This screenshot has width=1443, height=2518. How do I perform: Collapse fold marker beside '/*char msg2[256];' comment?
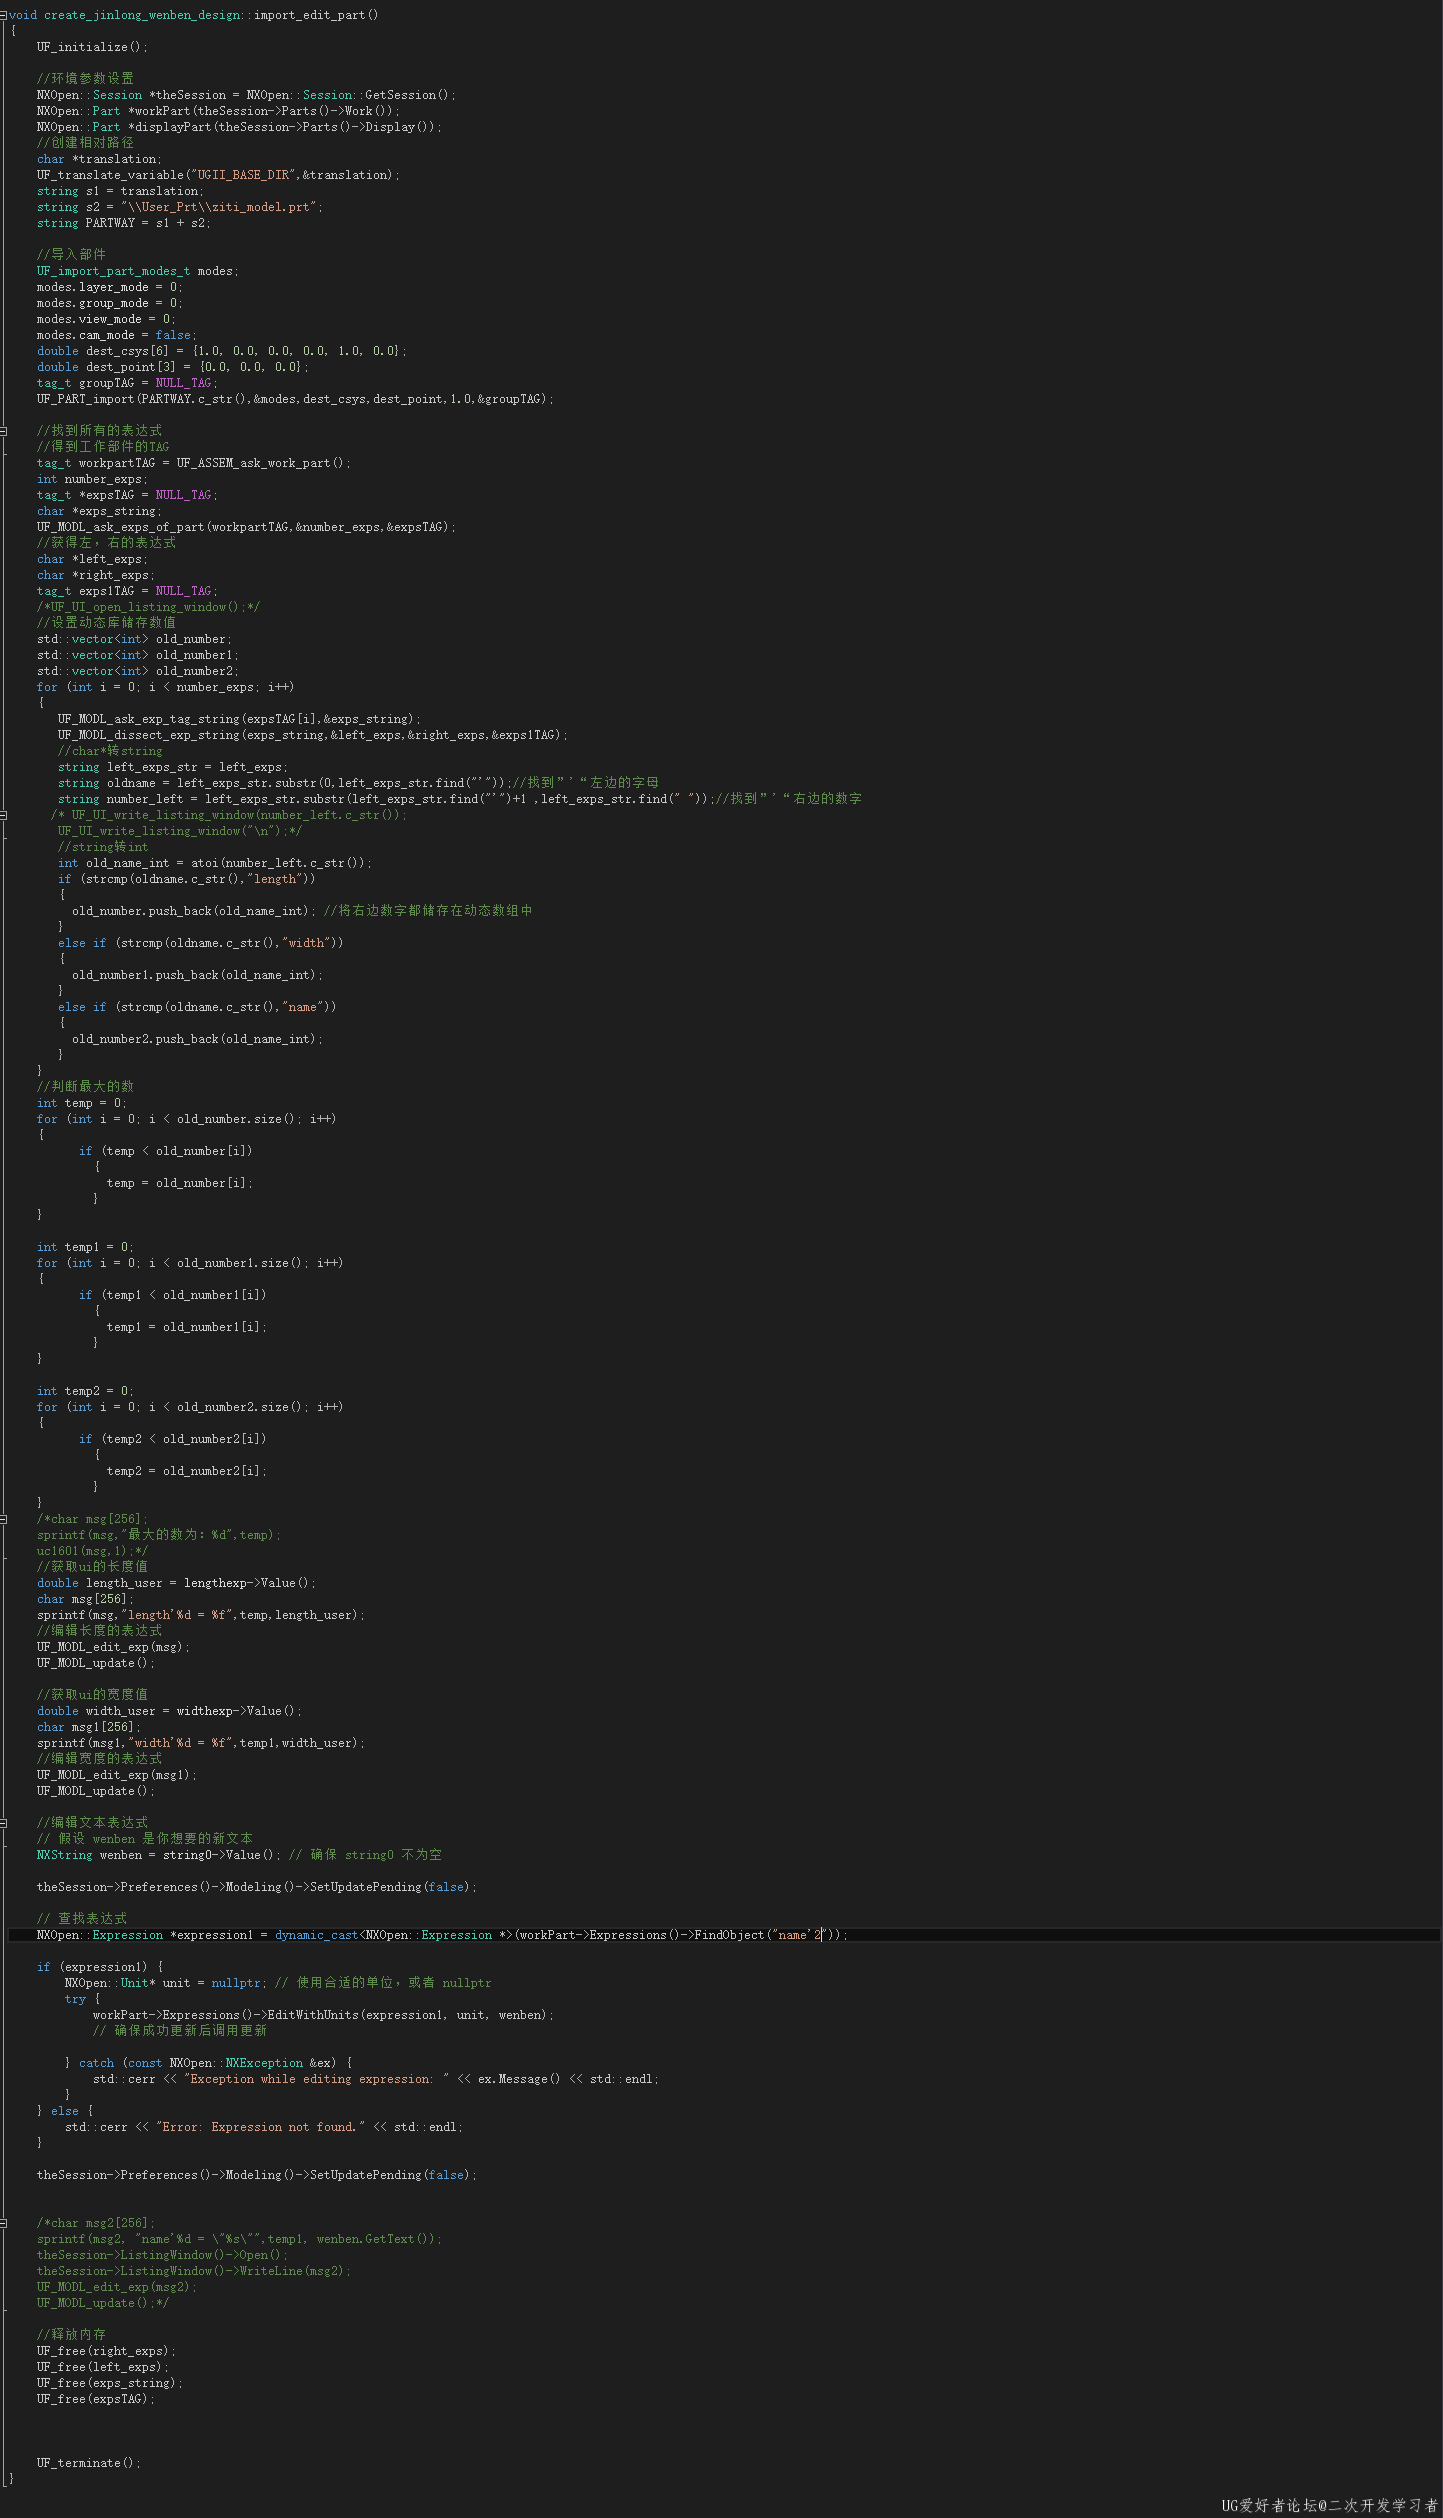tap(4, 2223)
